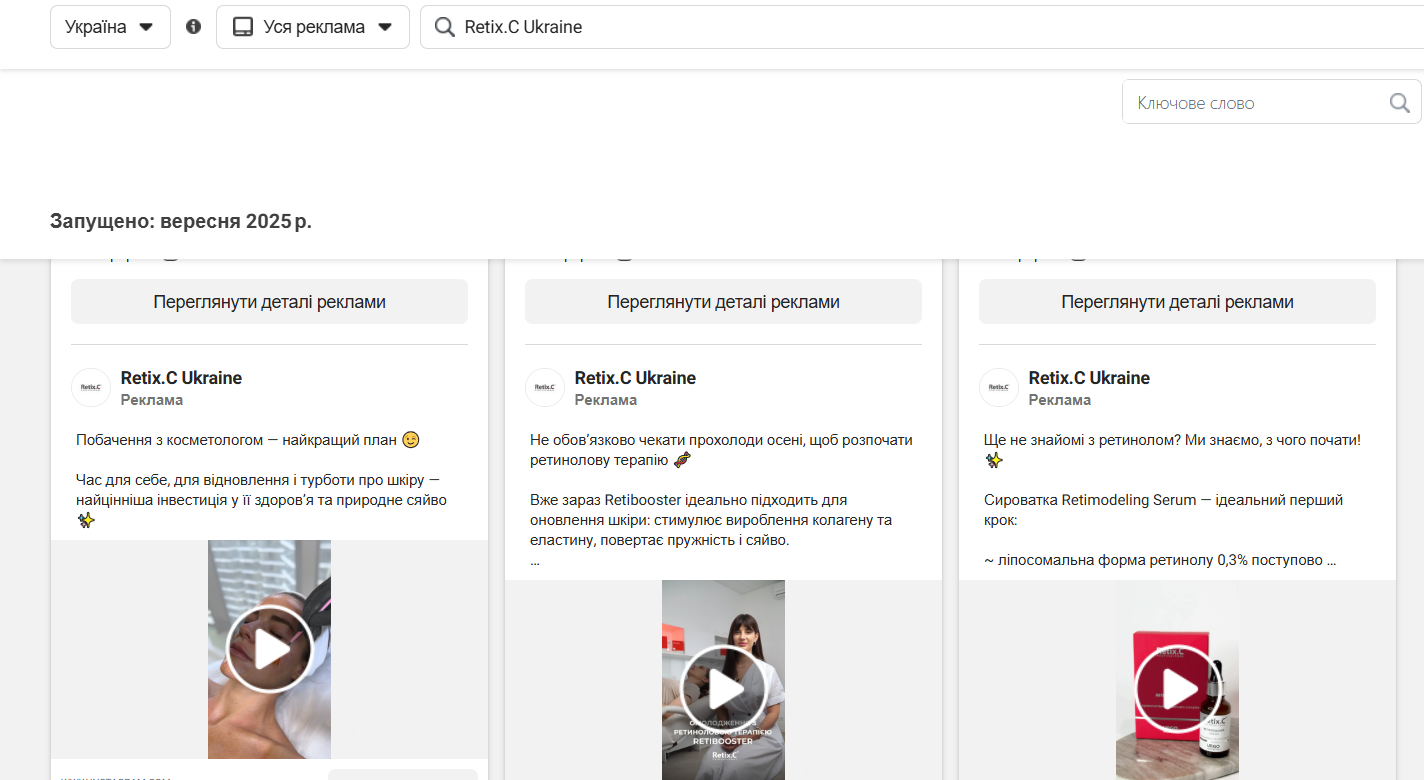Click the info icon next to Україна
Viewport: 1424px width, 780px height.
pyautogui.click(x=194, y=27)
